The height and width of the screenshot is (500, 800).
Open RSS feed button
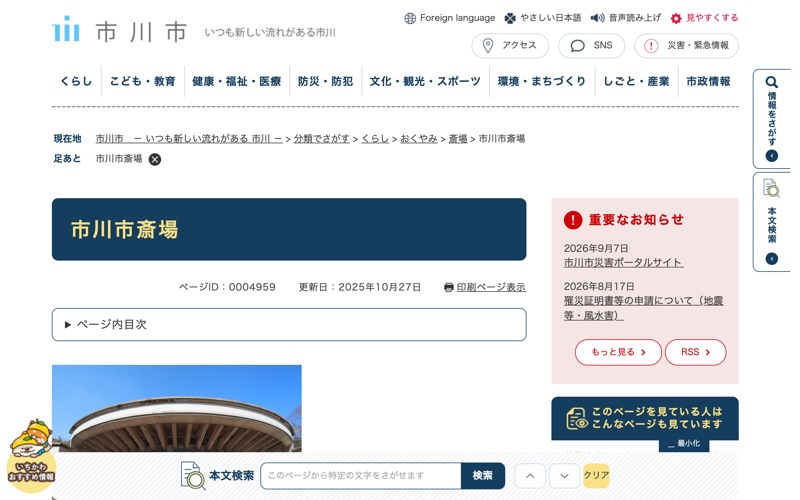point(695,352)
